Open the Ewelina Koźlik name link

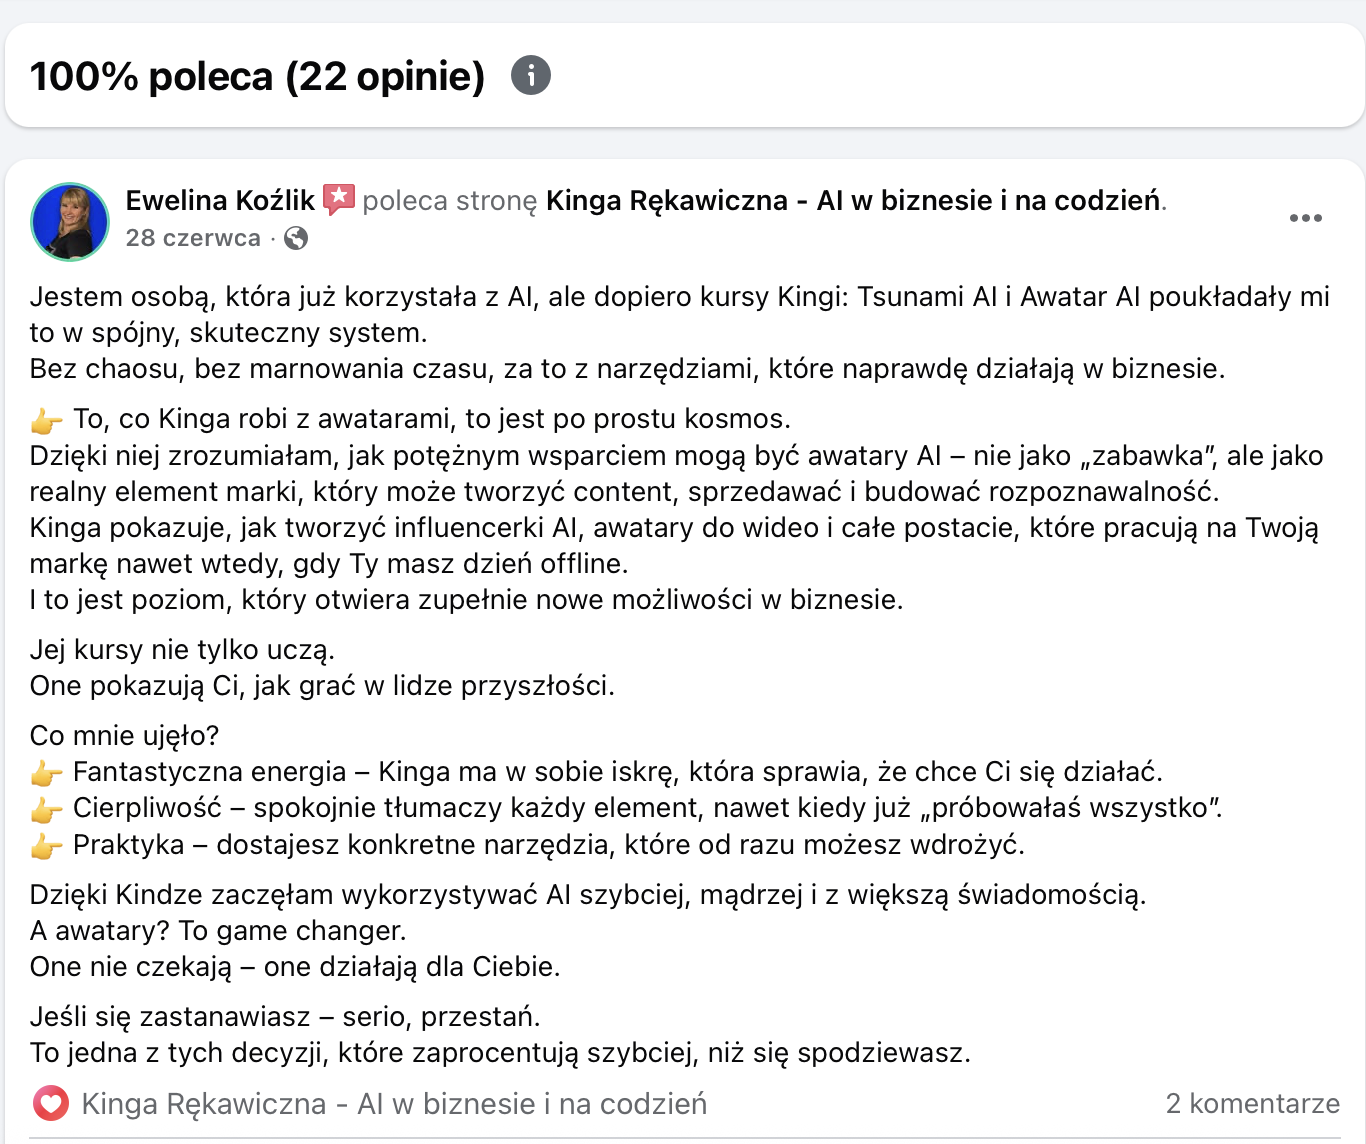point(220,201)
